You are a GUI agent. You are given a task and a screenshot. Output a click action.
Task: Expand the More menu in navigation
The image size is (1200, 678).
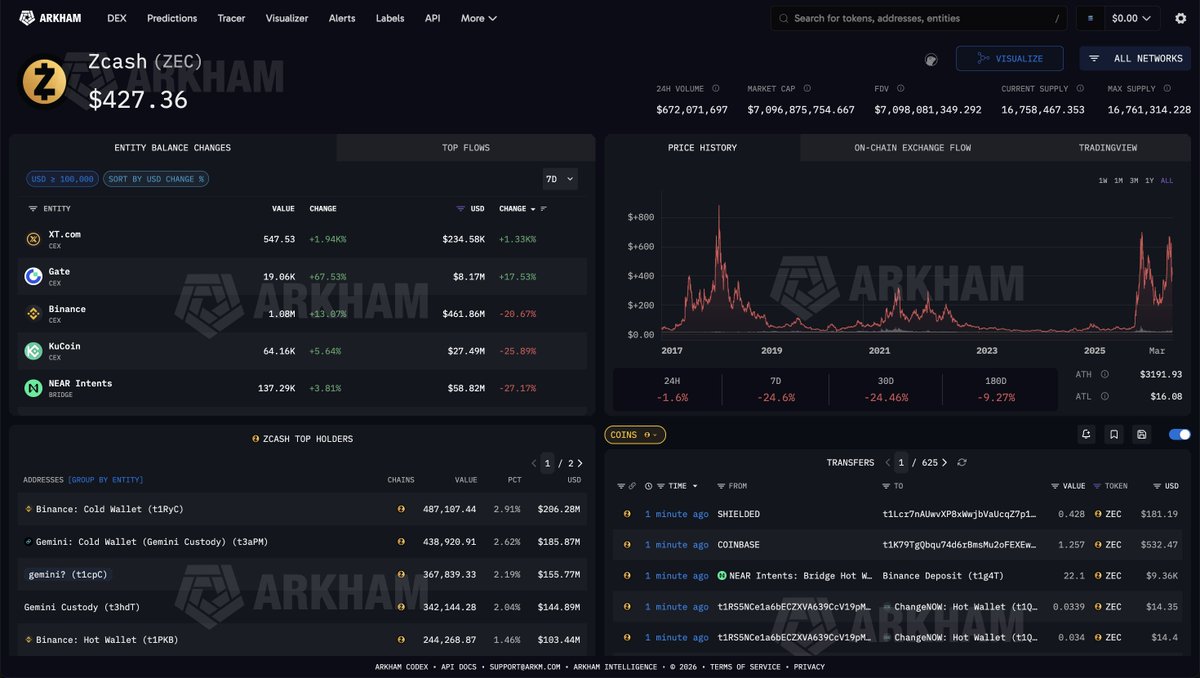479,18
